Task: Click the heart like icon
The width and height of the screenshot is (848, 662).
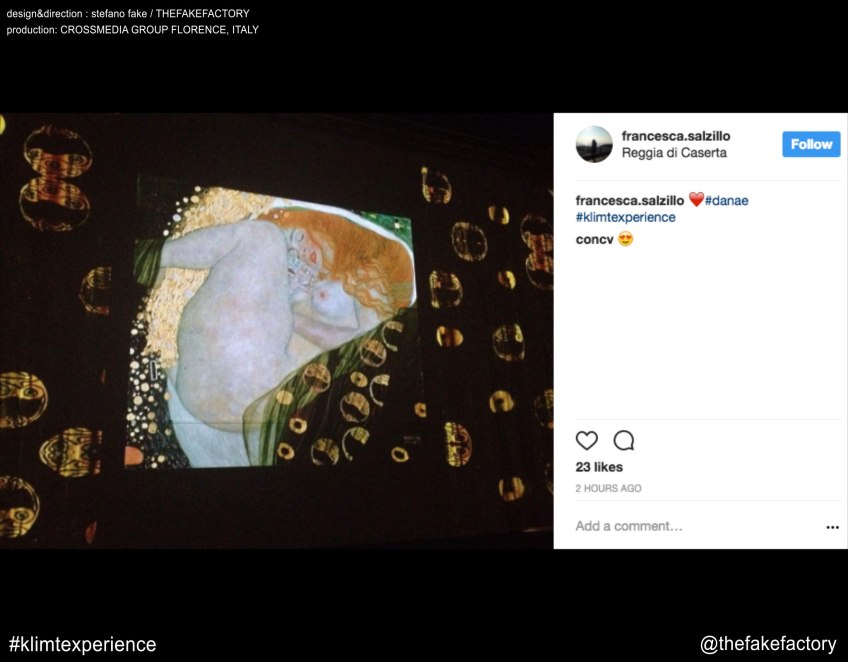Action: [586, 440]
